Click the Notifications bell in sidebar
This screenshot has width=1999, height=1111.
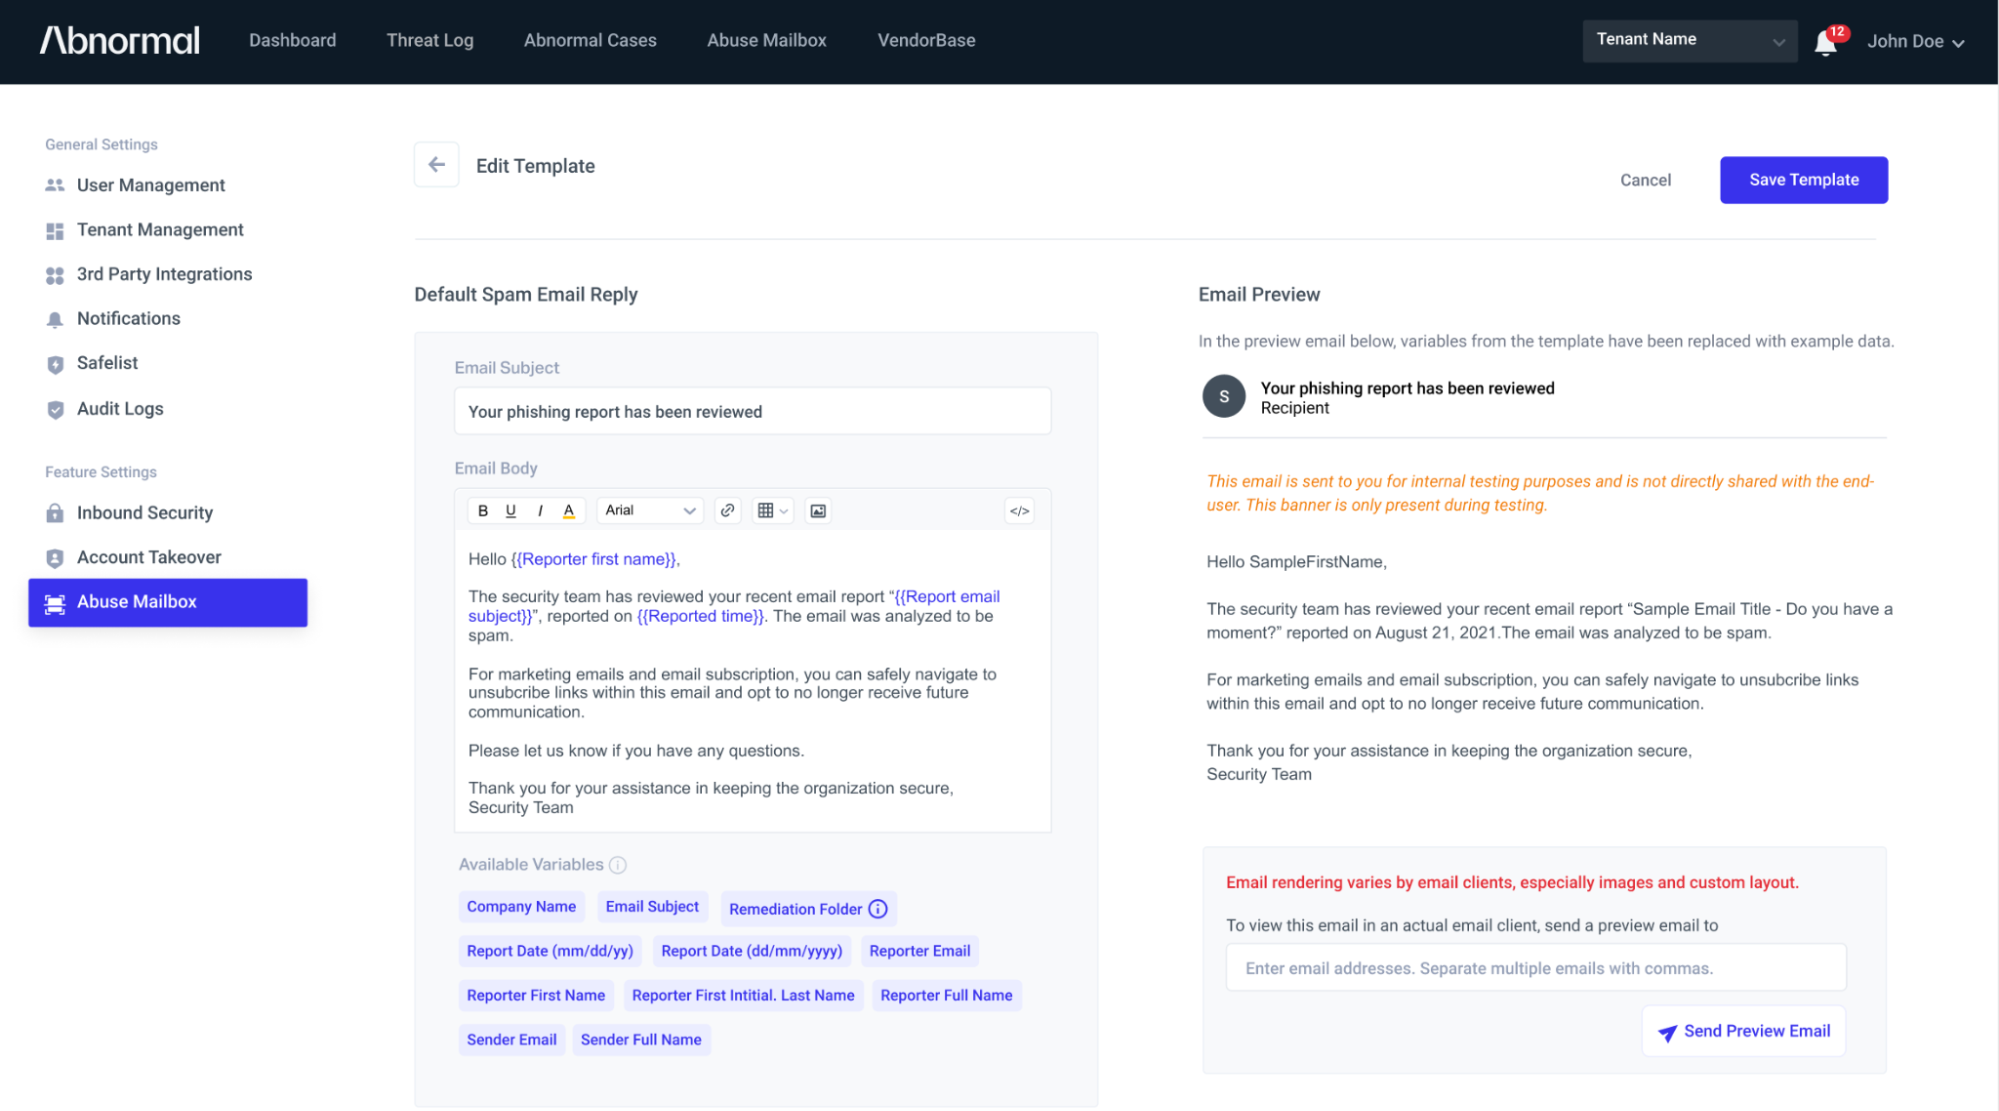[x=55, y=319]
